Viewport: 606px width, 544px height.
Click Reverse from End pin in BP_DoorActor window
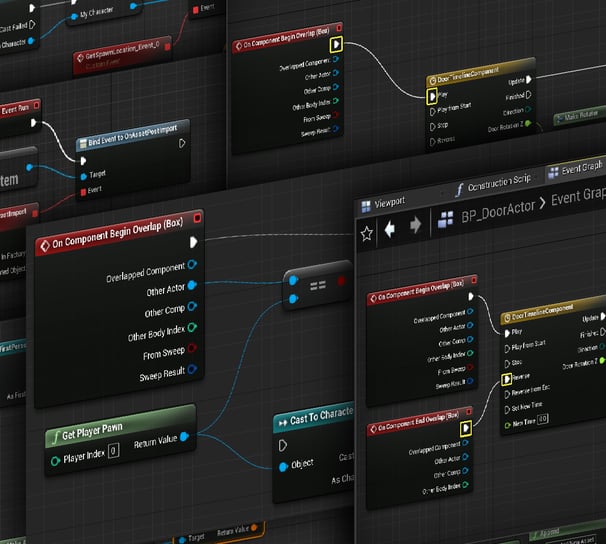click(x=507, y=394)
